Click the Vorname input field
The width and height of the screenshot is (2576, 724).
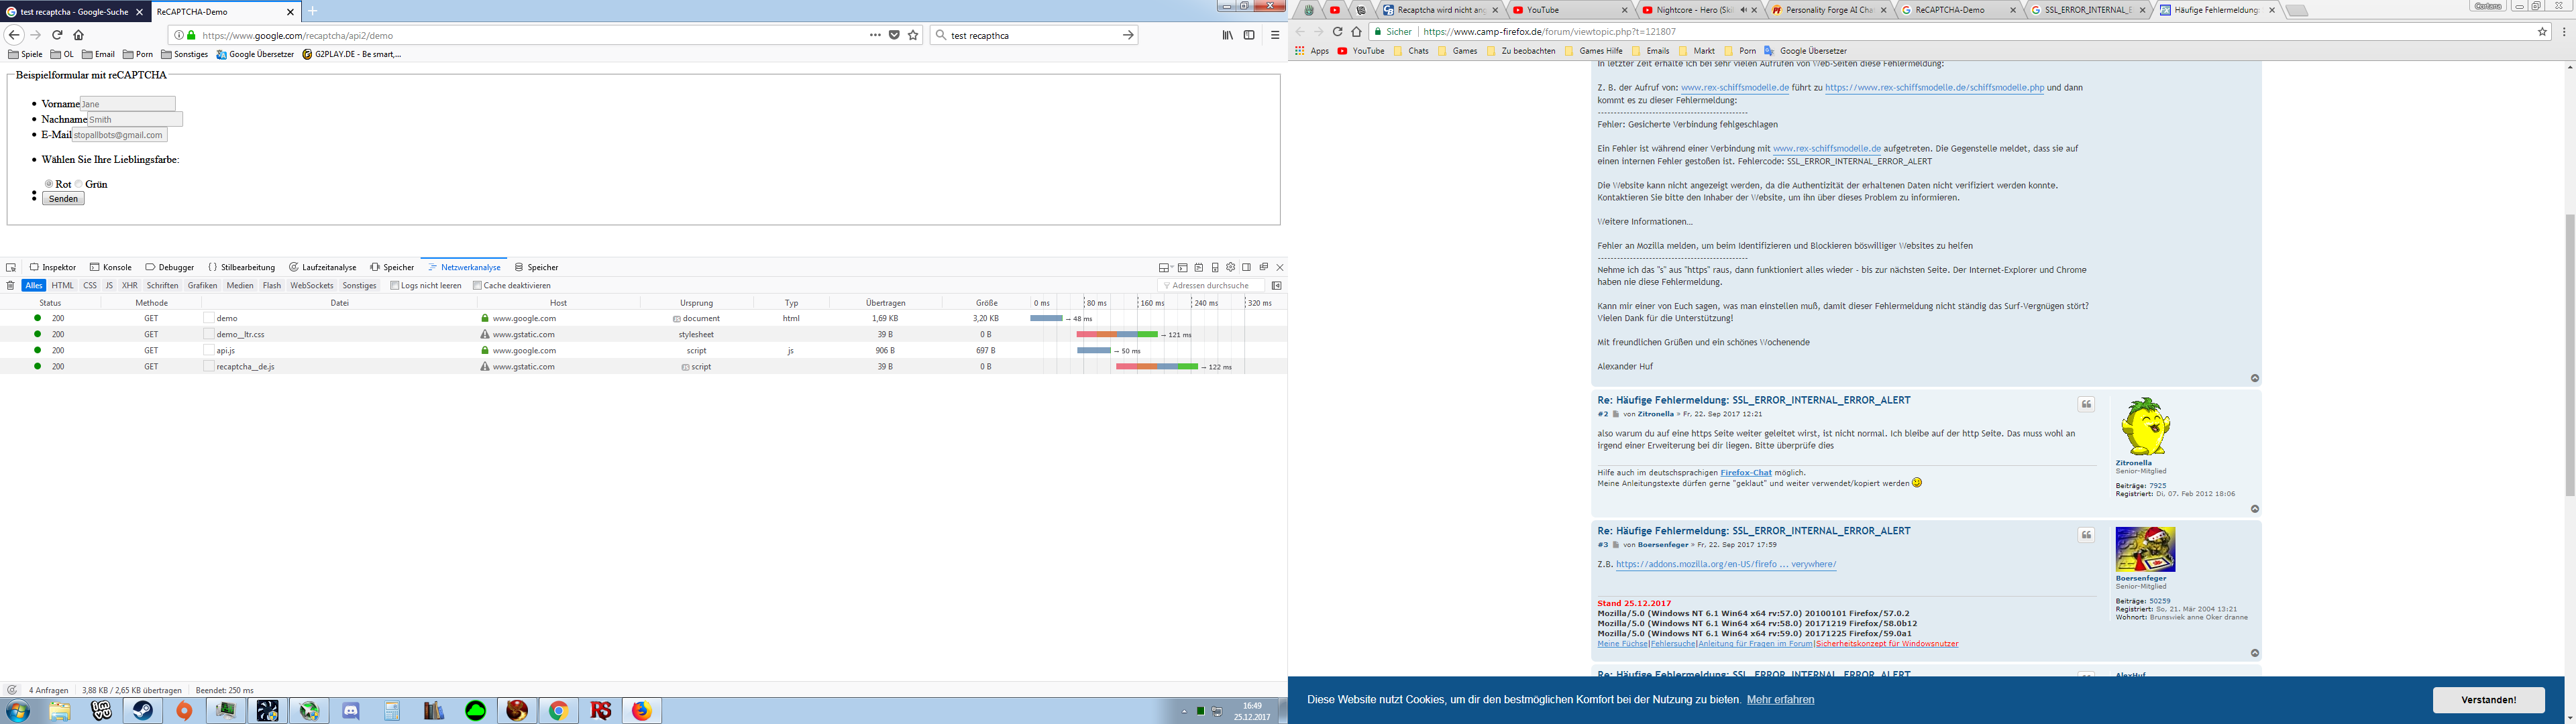[x=127, y=104]
